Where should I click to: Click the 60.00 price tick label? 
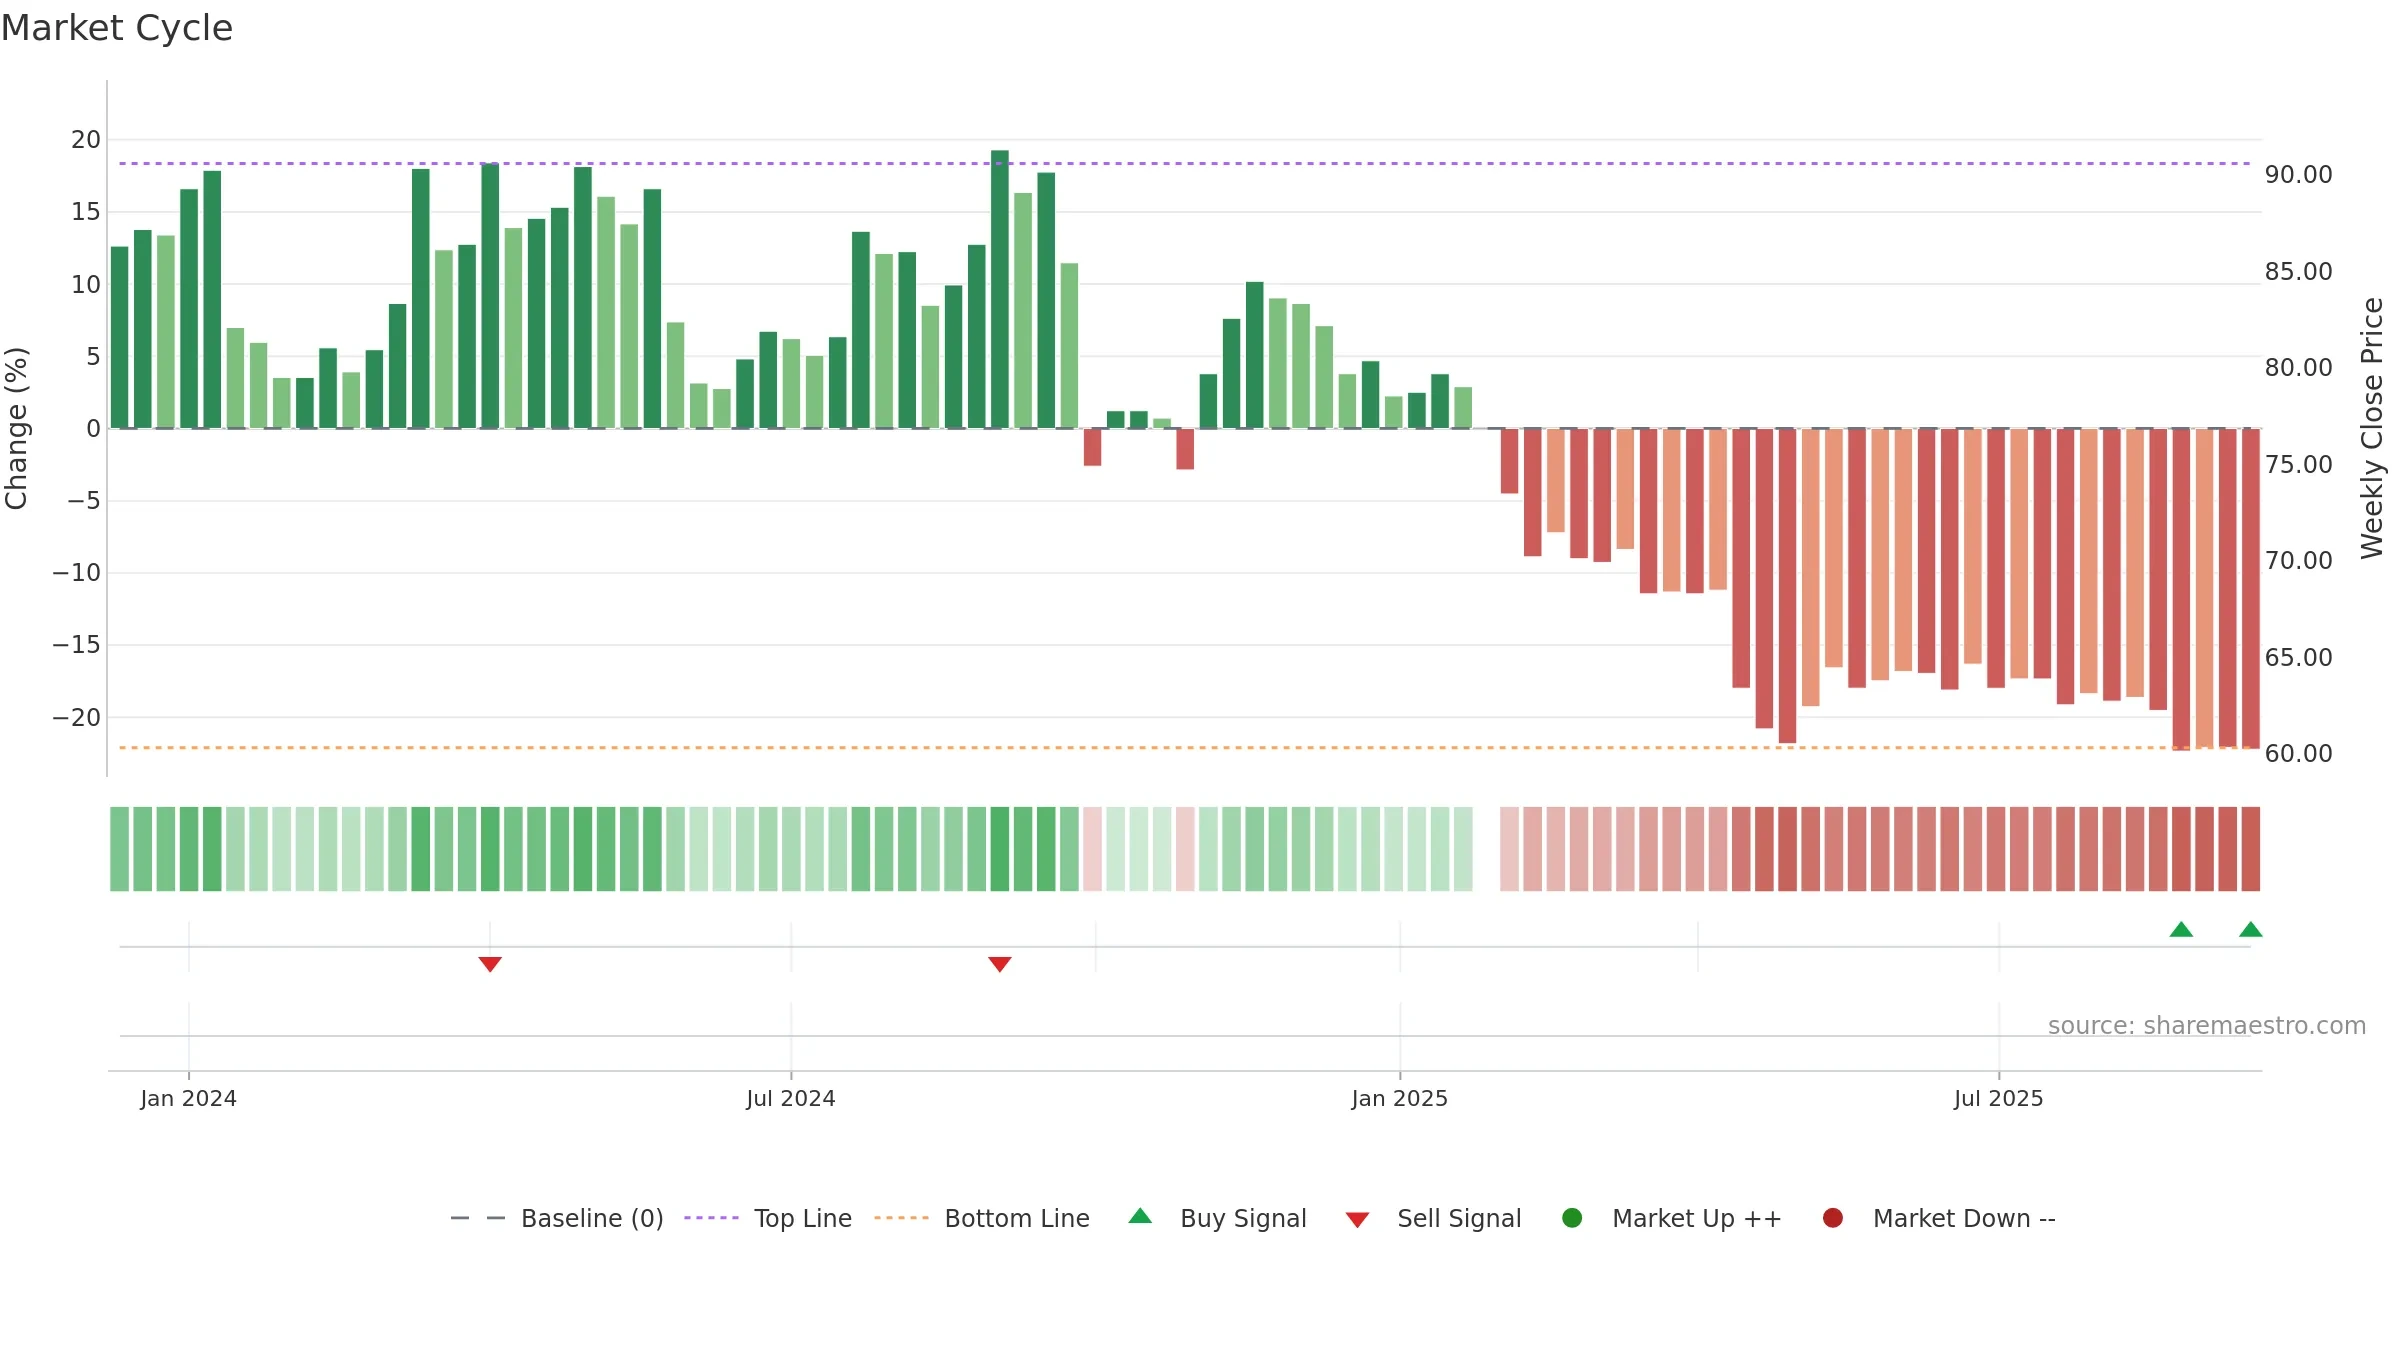(2298, 754)
